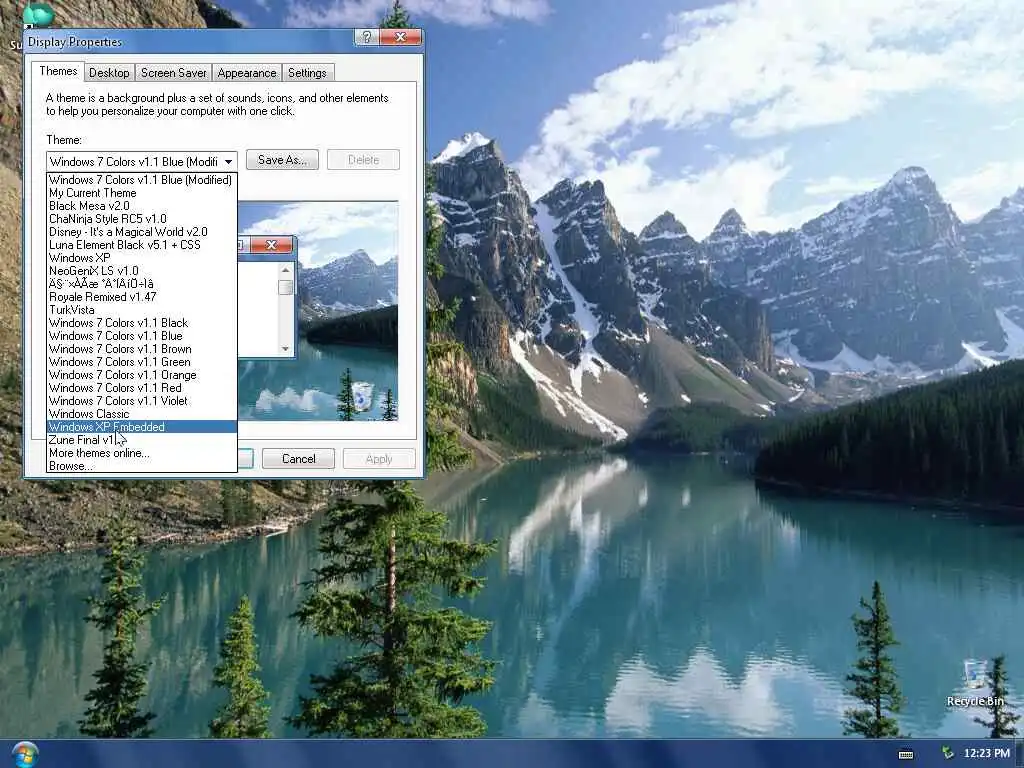
Task: Click the system clock showing 12:23 PM
Action: [986, 754]
